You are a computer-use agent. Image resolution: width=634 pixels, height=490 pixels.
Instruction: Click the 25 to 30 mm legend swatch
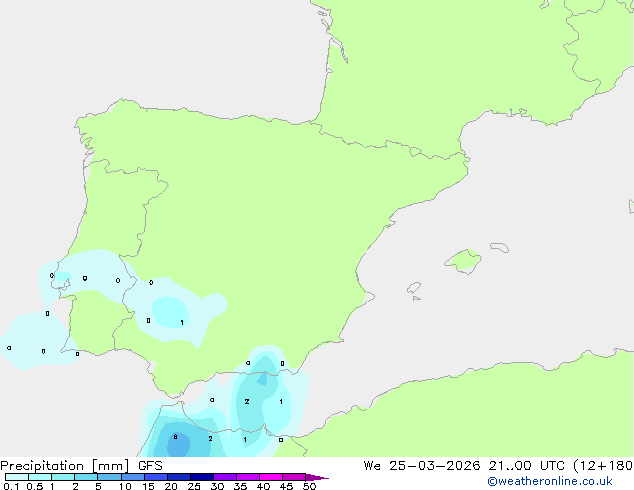coord(201,477)
